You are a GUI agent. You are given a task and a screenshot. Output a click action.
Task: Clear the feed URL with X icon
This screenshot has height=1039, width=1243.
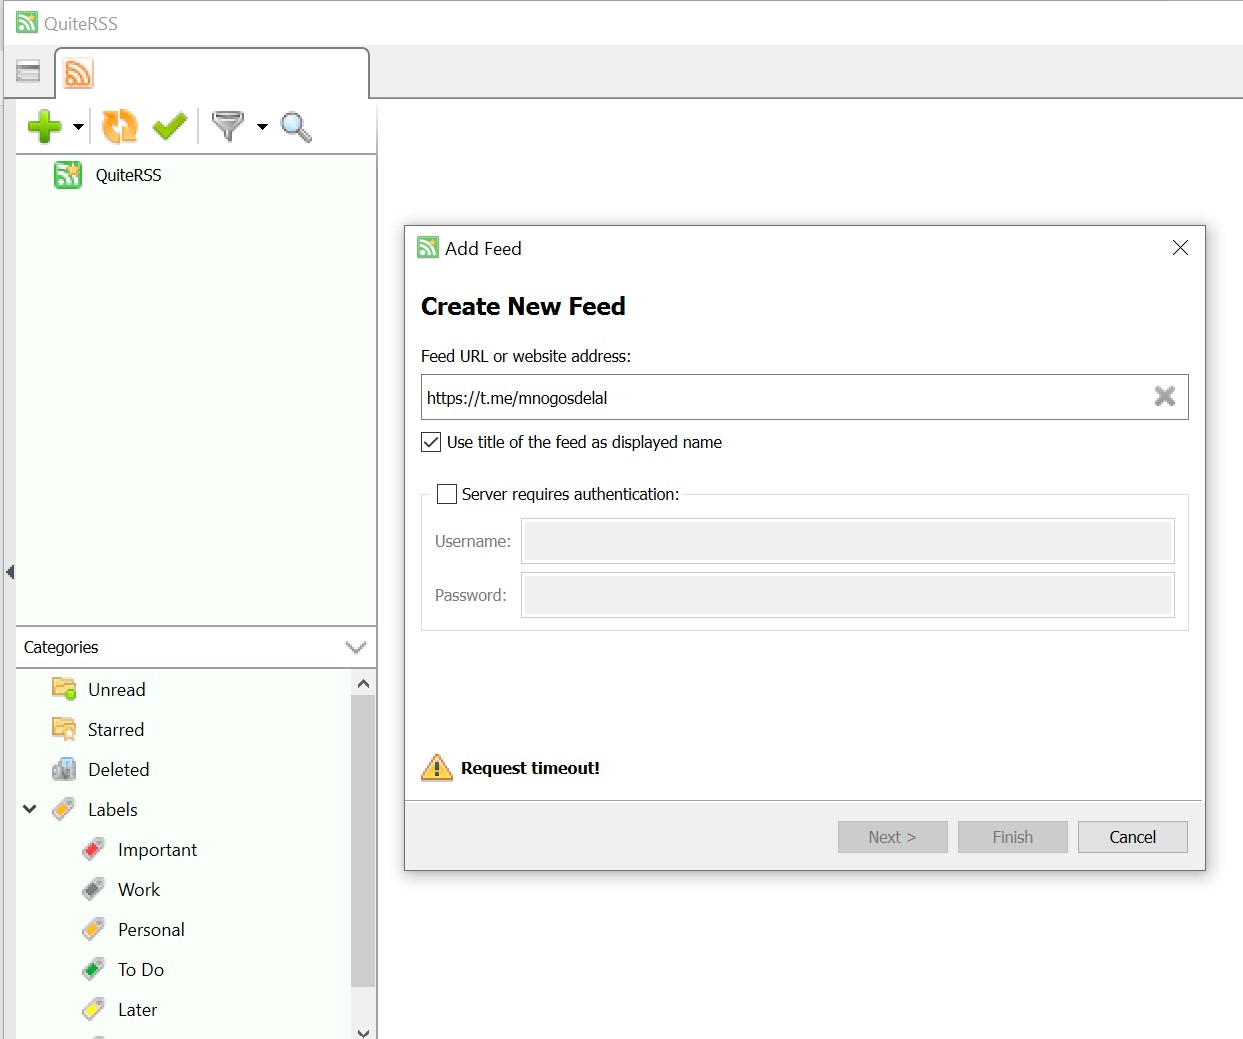point(1164,397)
